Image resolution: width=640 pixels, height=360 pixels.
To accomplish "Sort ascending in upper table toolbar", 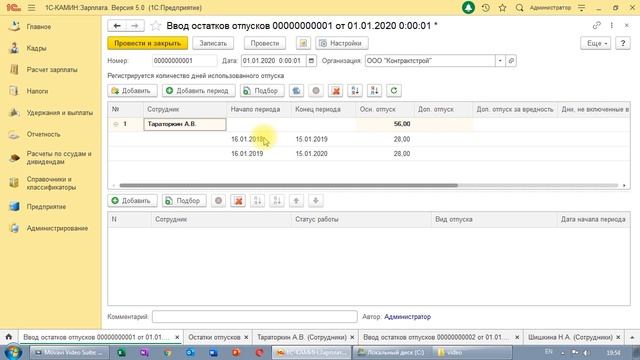I will [x=355, y=91].
